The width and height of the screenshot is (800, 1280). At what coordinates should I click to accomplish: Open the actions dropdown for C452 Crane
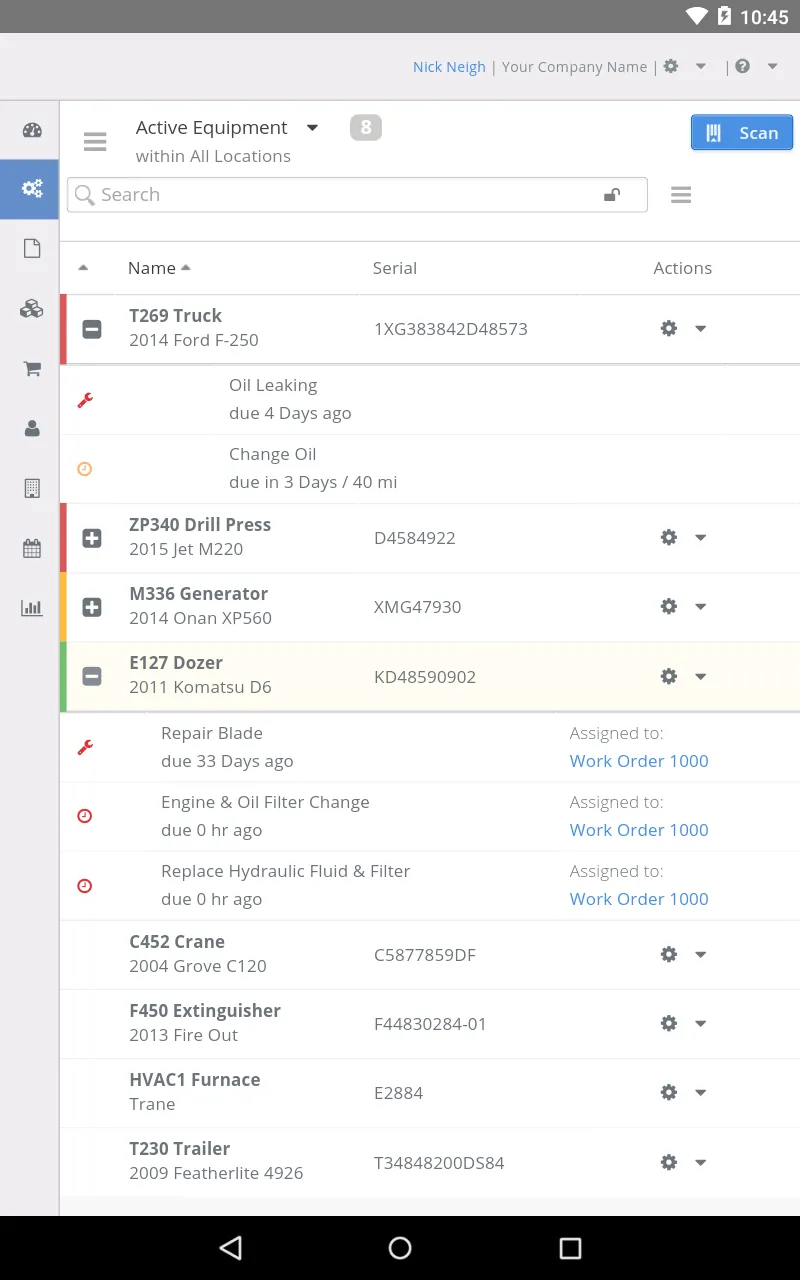pyautogui.click(x=700, y=954)
